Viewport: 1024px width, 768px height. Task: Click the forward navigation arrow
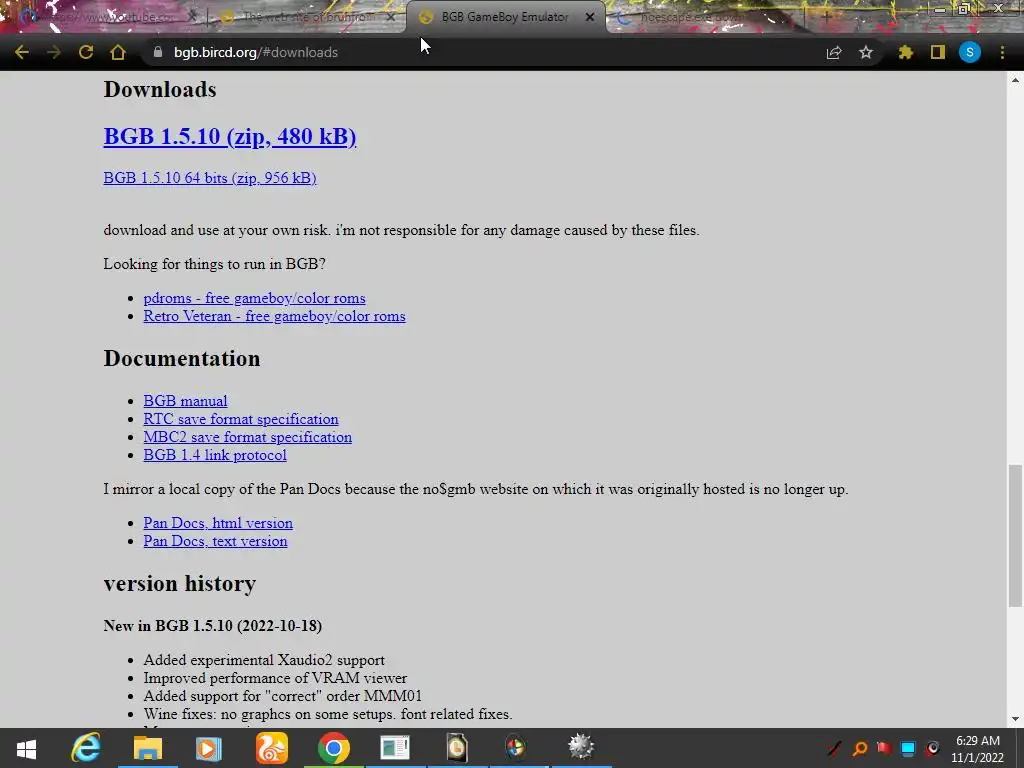(x=54, y=52)
